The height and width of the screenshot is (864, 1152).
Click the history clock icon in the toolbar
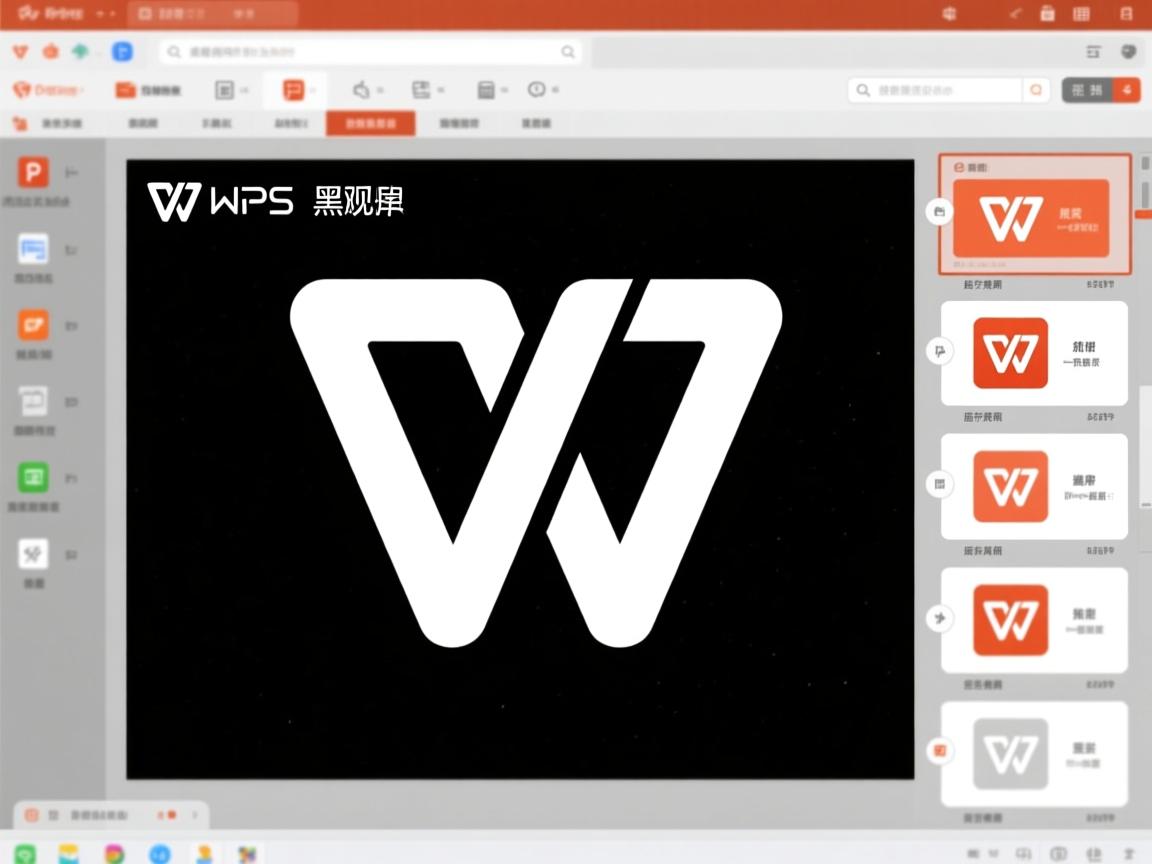pos(535,89)
